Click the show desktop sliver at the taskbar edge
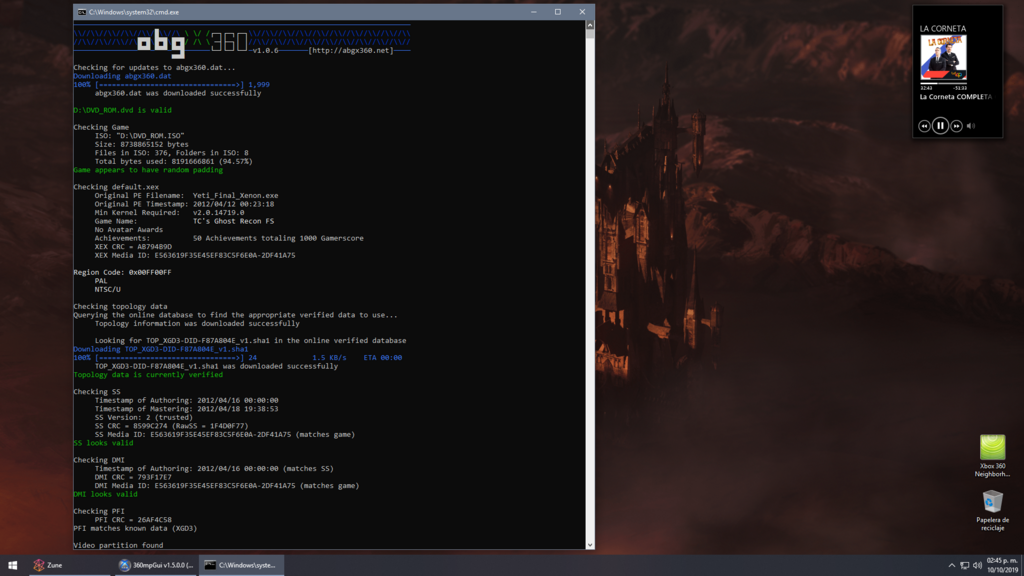This screenshot has height=576, width=1024. click(1022, 565)
